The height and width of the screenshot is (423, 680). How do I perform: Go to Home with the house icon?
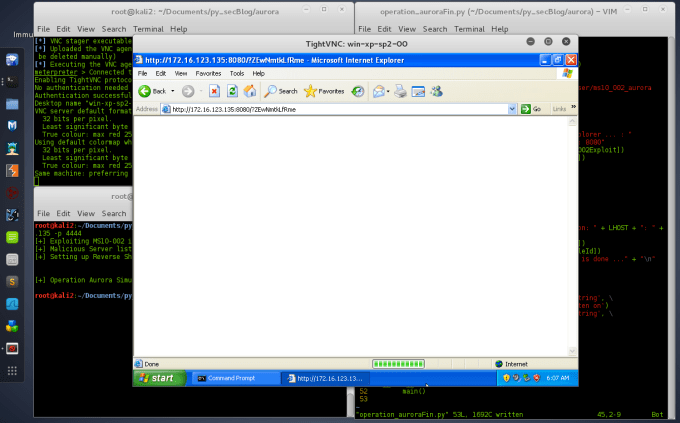click(x=250, y=91)
